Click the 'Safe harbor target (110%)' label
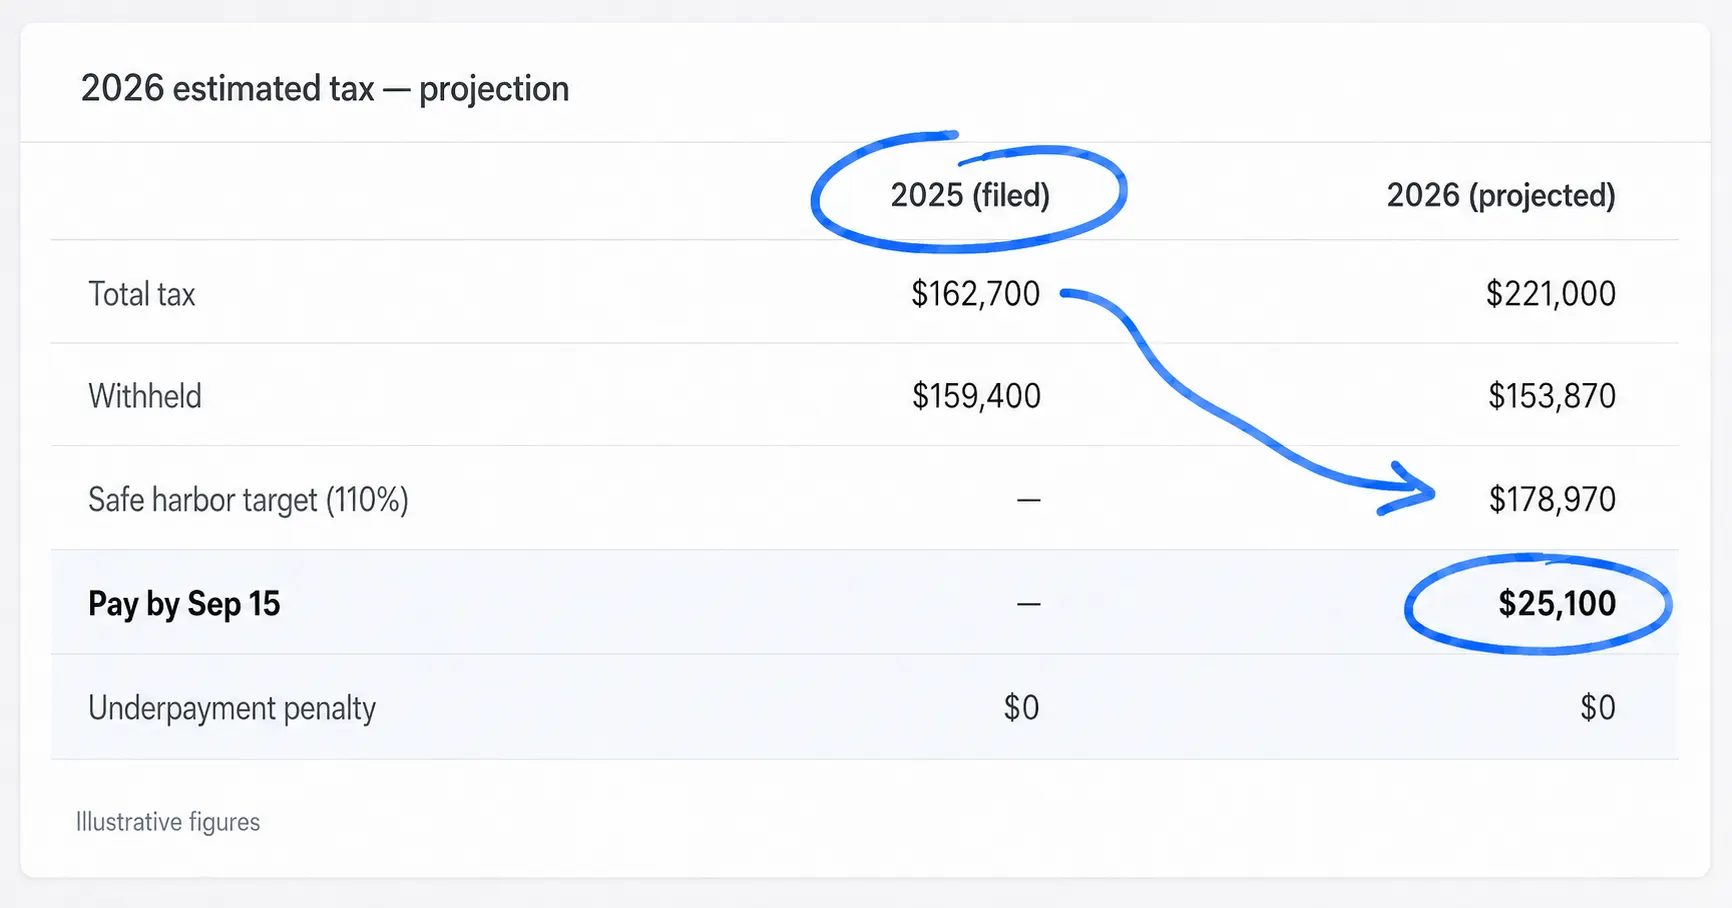The width and height of the screenshot is (1732, 908). [248, 499]
